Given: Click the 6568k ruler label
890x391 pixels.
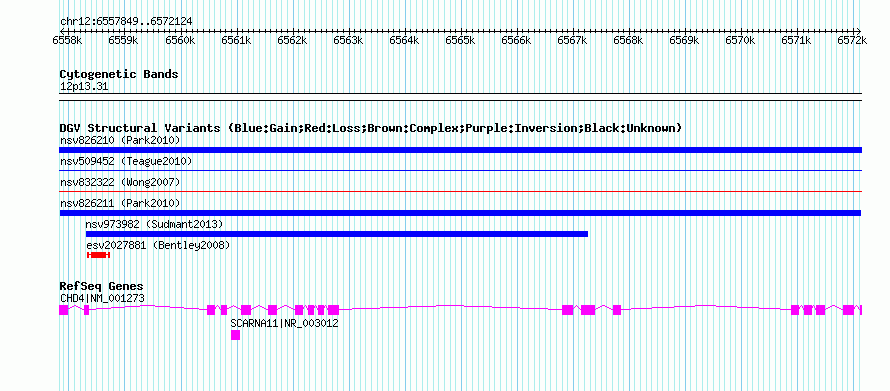Looking at the screenshot, I should (x=628, y=40).
